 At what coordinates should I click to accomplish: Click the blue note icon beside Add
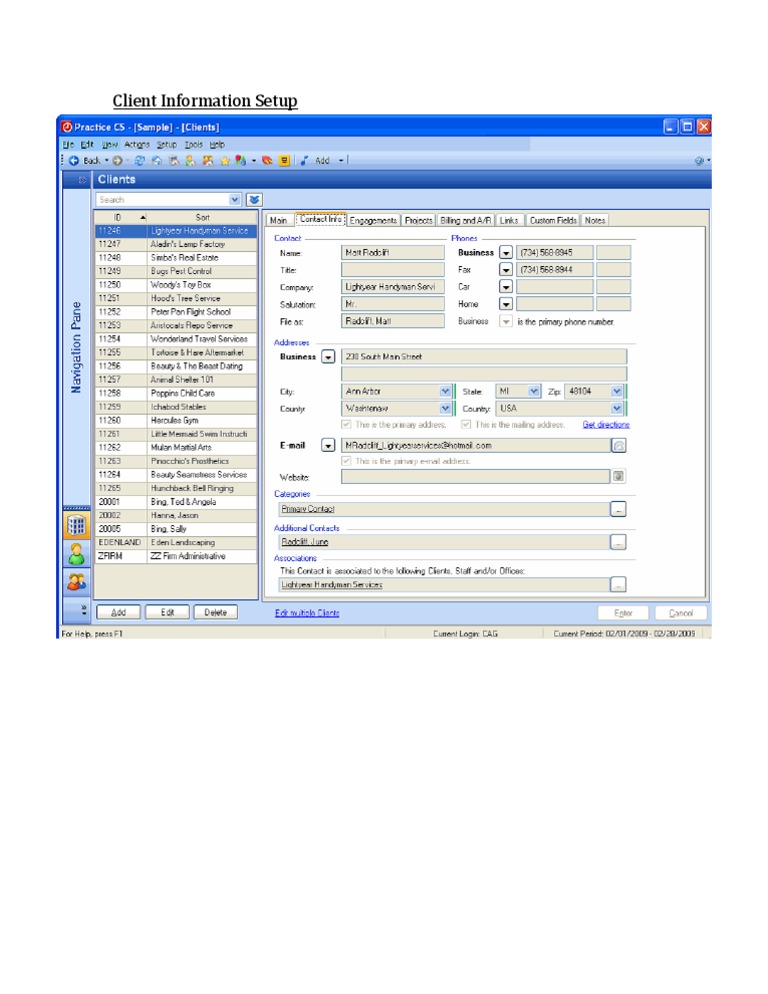304,161
